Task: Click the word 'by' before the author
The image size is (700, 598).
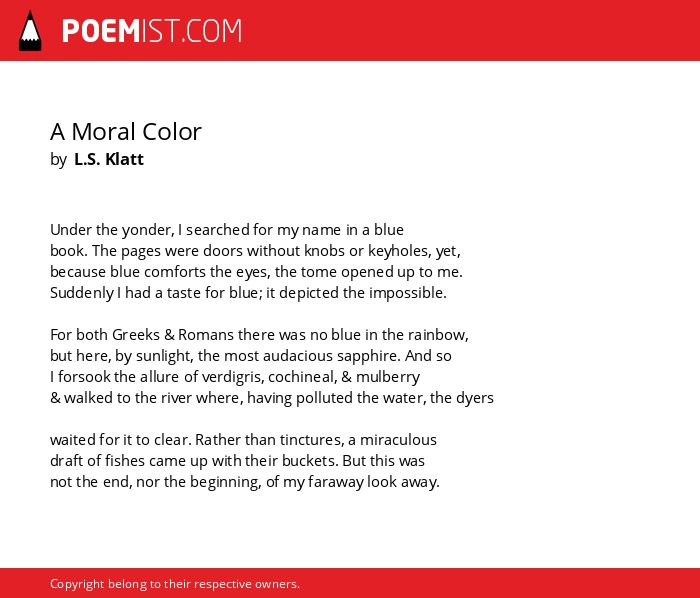Action: 58,160
